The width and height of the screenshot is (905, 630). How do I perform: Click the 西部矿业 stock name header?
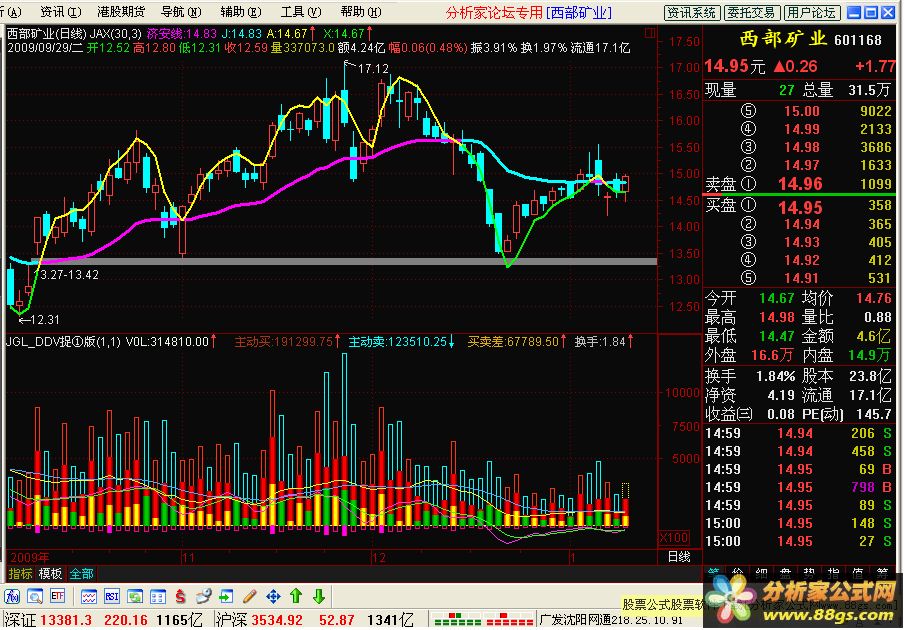(x=783, y=39)
